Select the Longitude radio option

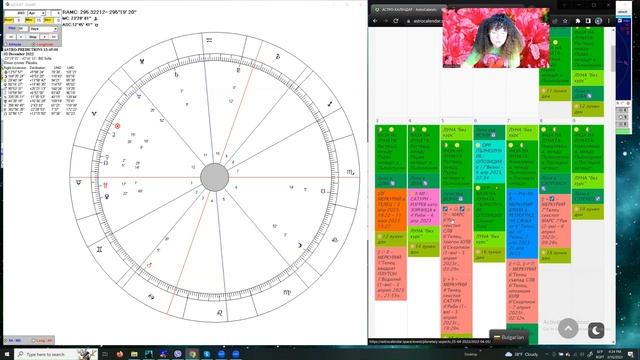(42, 44)
